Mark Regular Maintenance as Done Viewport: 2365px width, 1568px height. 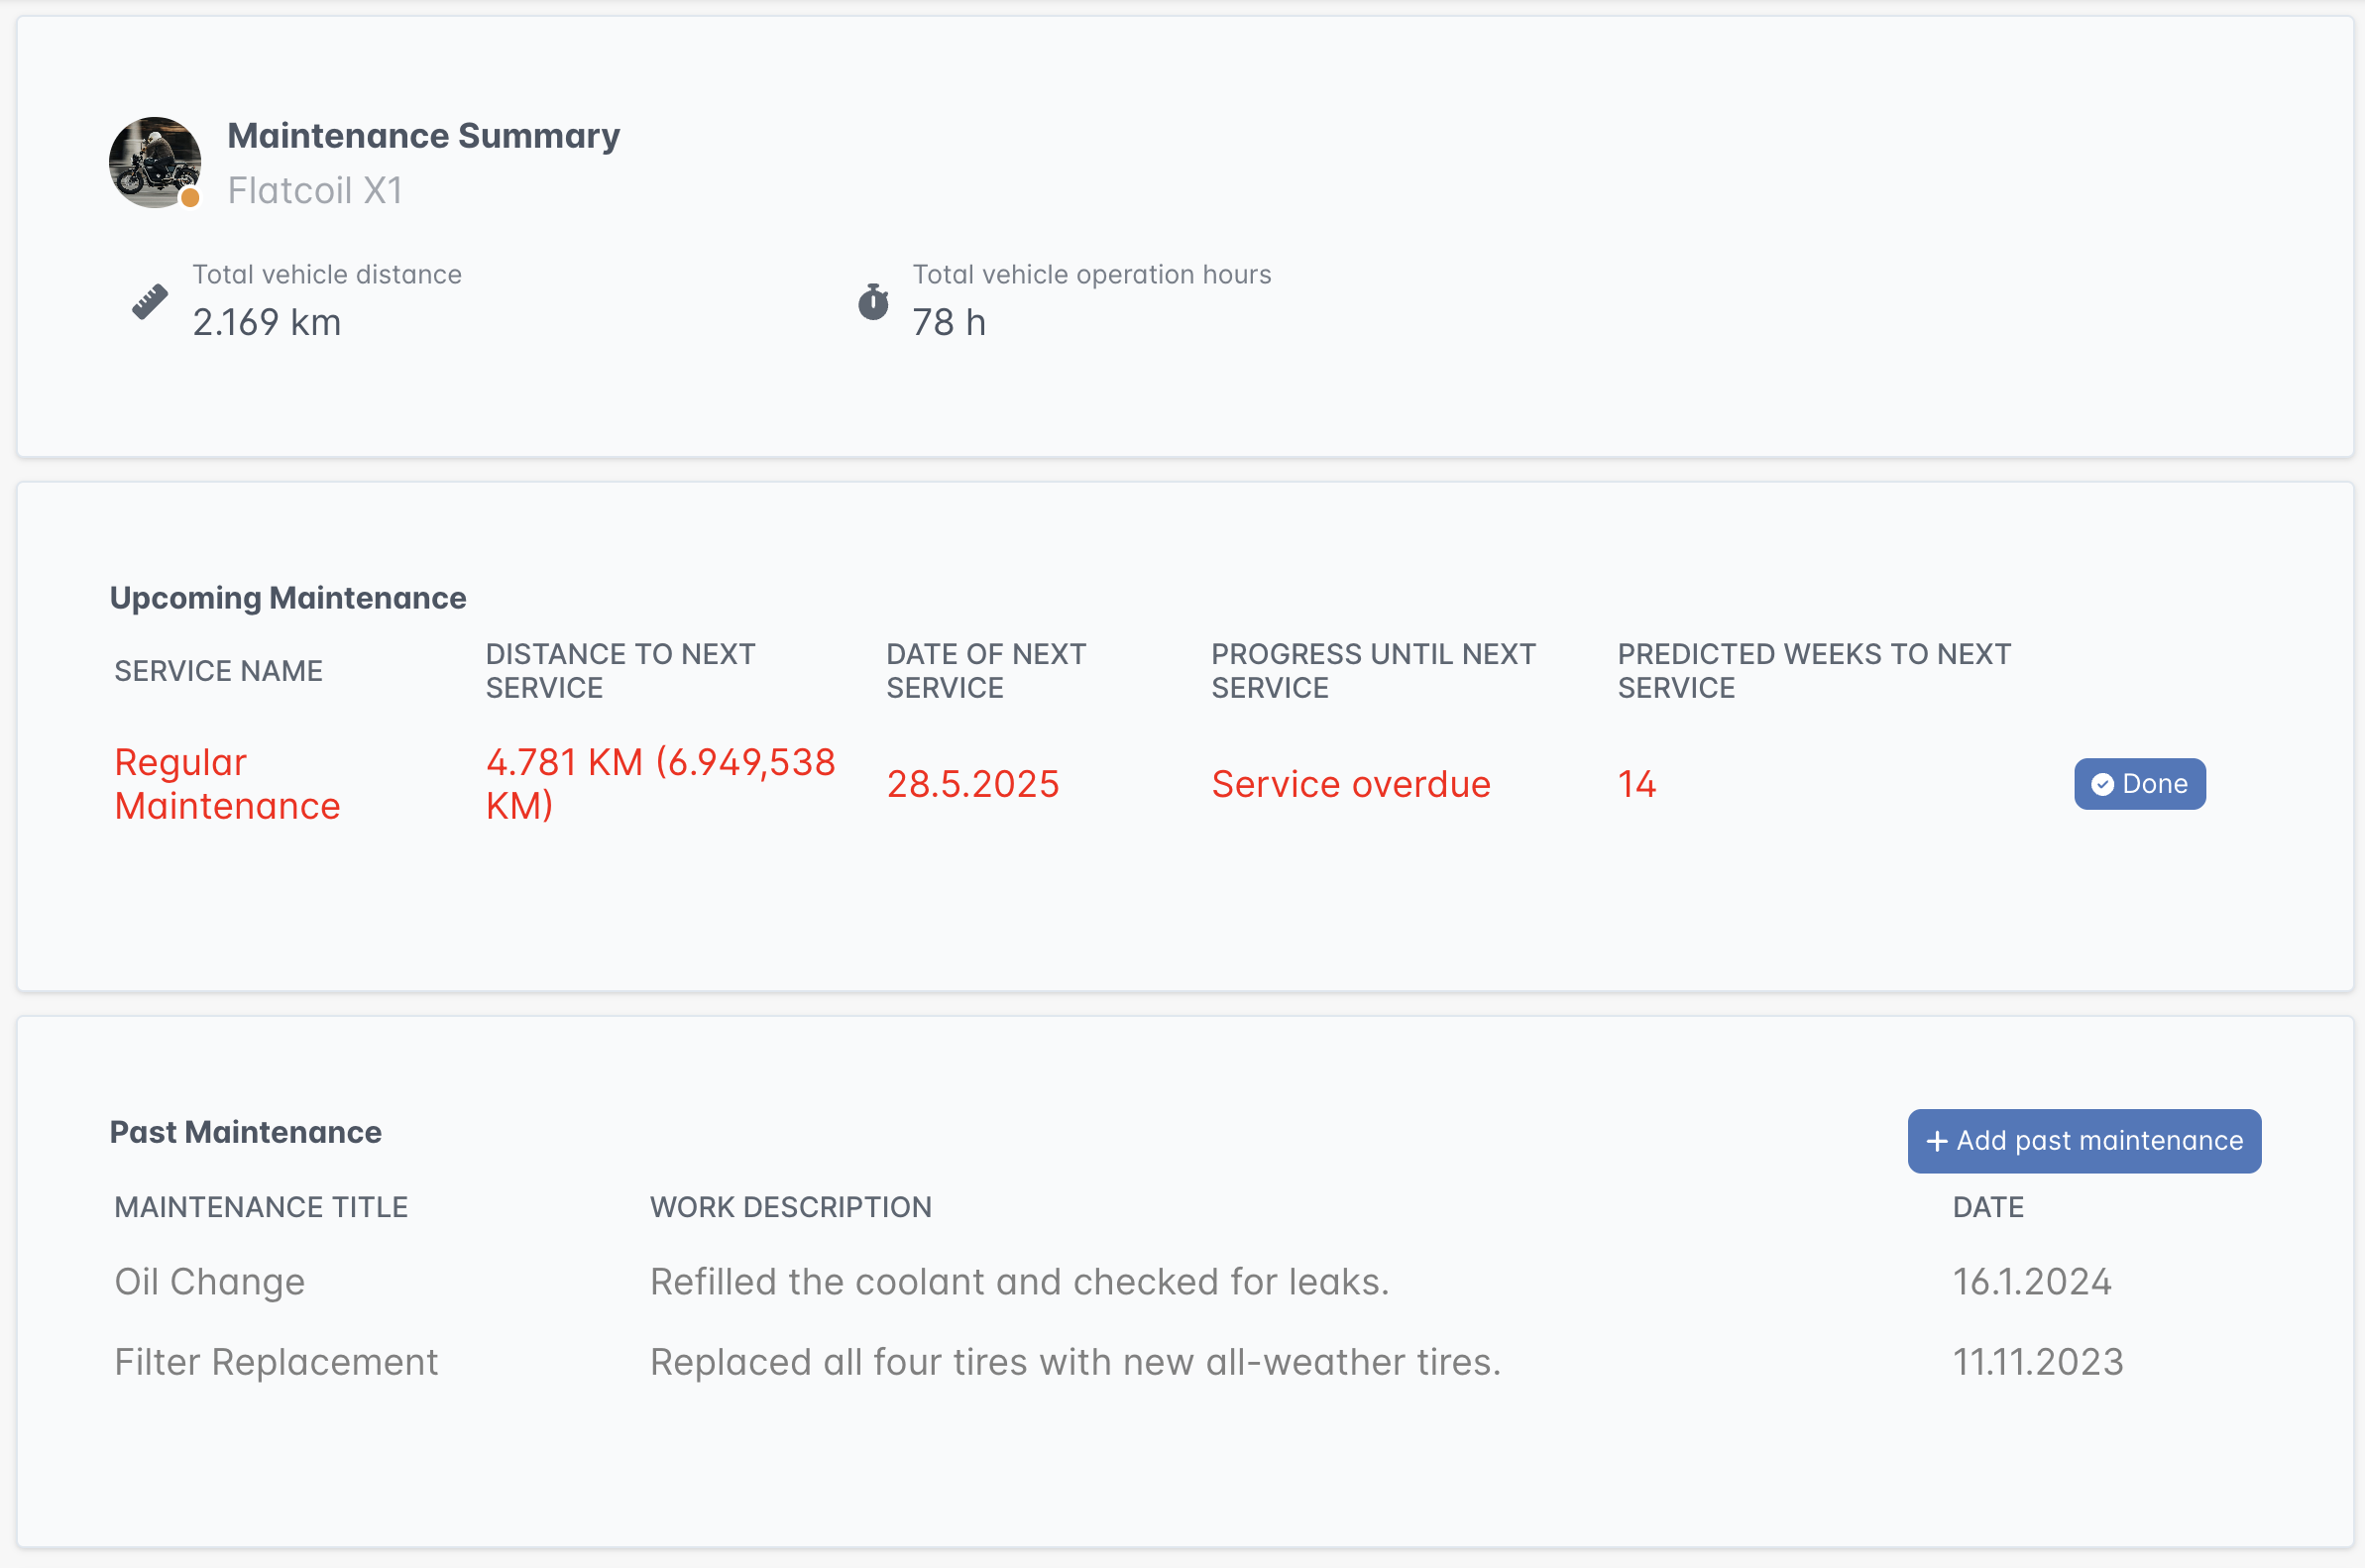(2139, 784)
